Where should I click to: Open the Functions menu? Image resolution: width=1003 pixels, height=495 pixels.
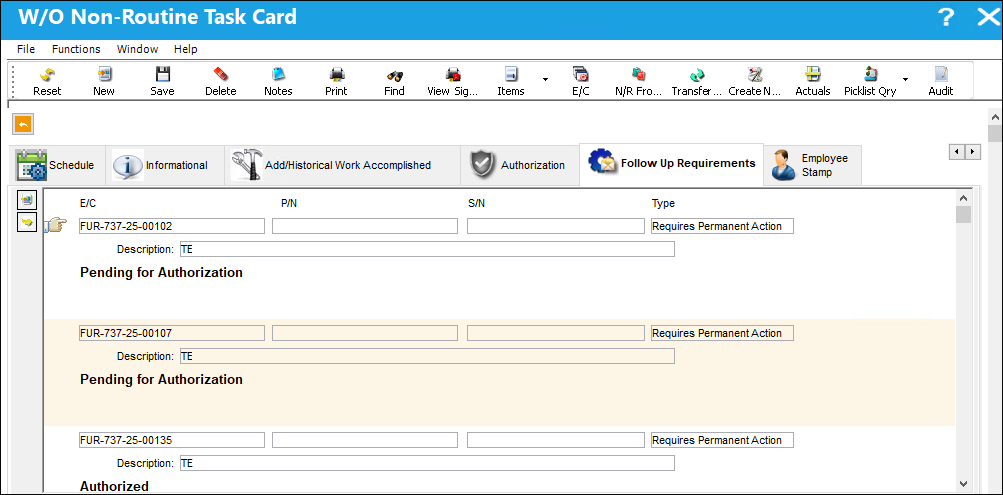76,49
